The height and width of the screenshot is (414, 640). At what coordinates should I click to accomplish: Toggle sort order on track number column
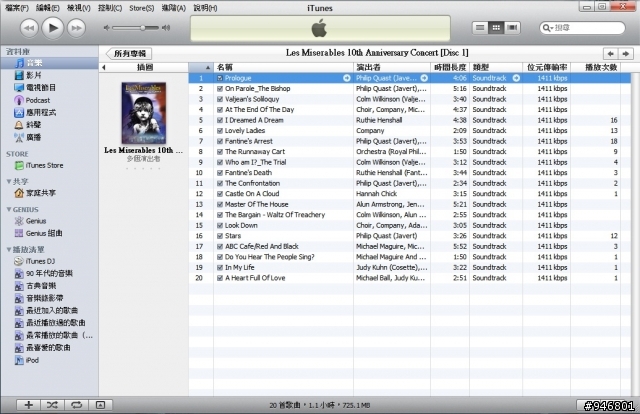201,67
